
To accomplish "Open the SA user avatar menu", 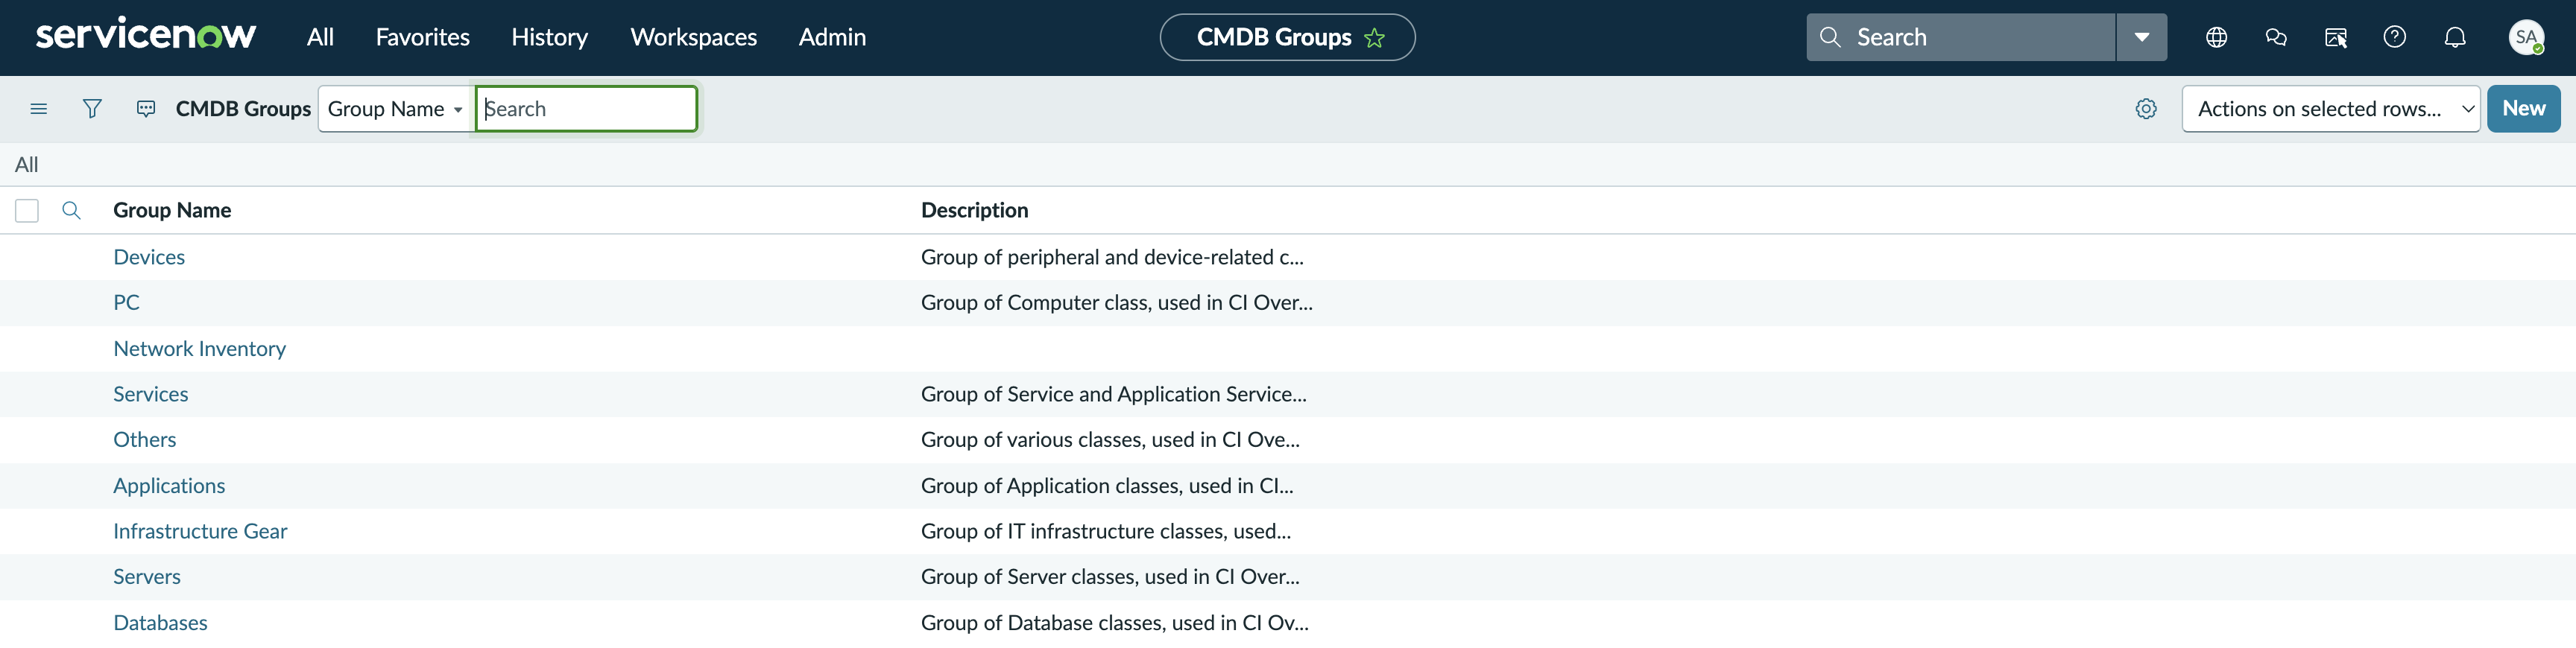I will (x=2526, y=37).
